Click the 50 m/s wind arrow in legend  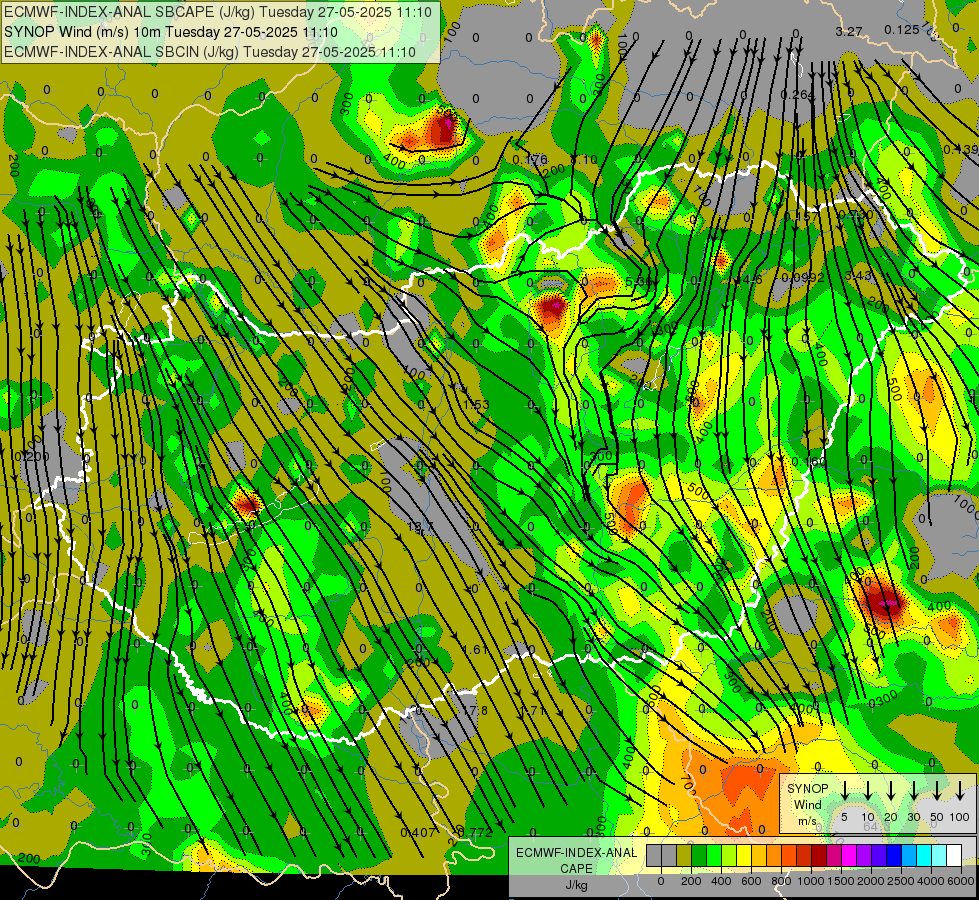pos(937,790)
